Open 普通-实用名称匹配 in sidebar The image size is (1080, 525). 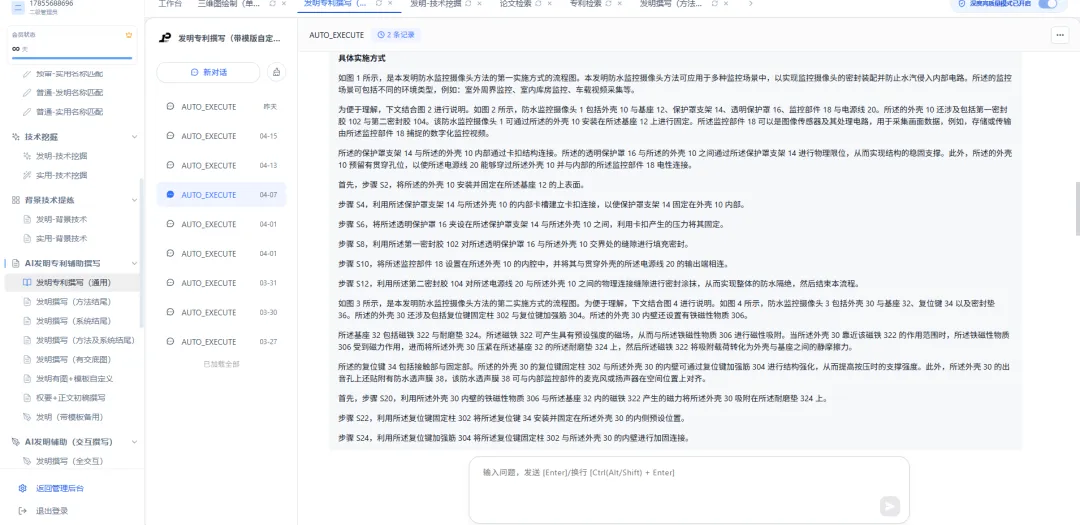click(x=70, y=112)
